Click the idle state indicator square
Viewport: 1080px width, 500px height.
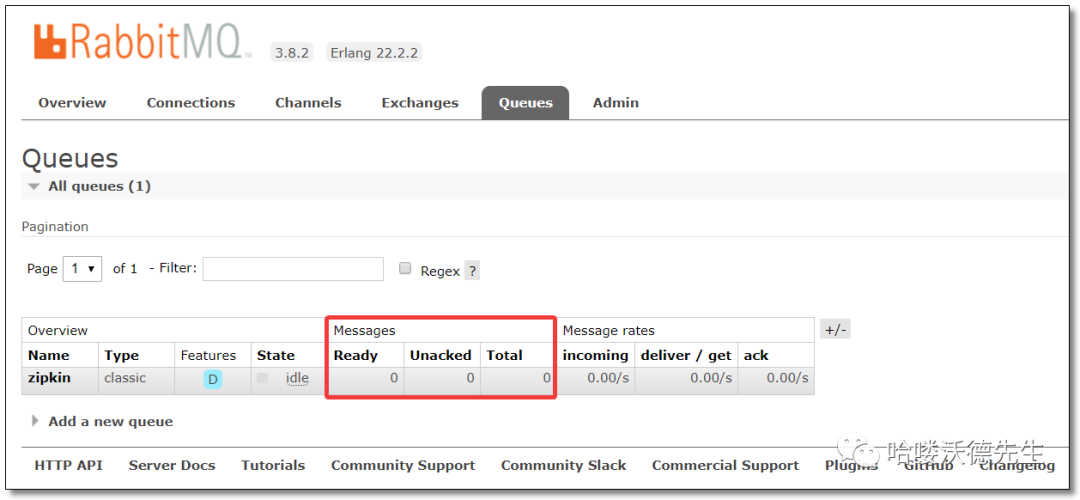(x=262, y=377)
